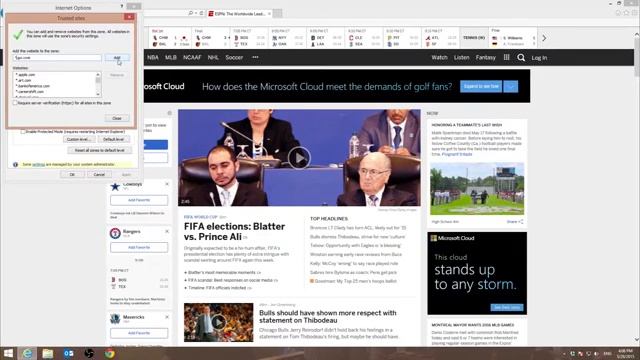Close the Trusted sites dialog with X
This screenshot has width=640, height=360.
point(129,17)
